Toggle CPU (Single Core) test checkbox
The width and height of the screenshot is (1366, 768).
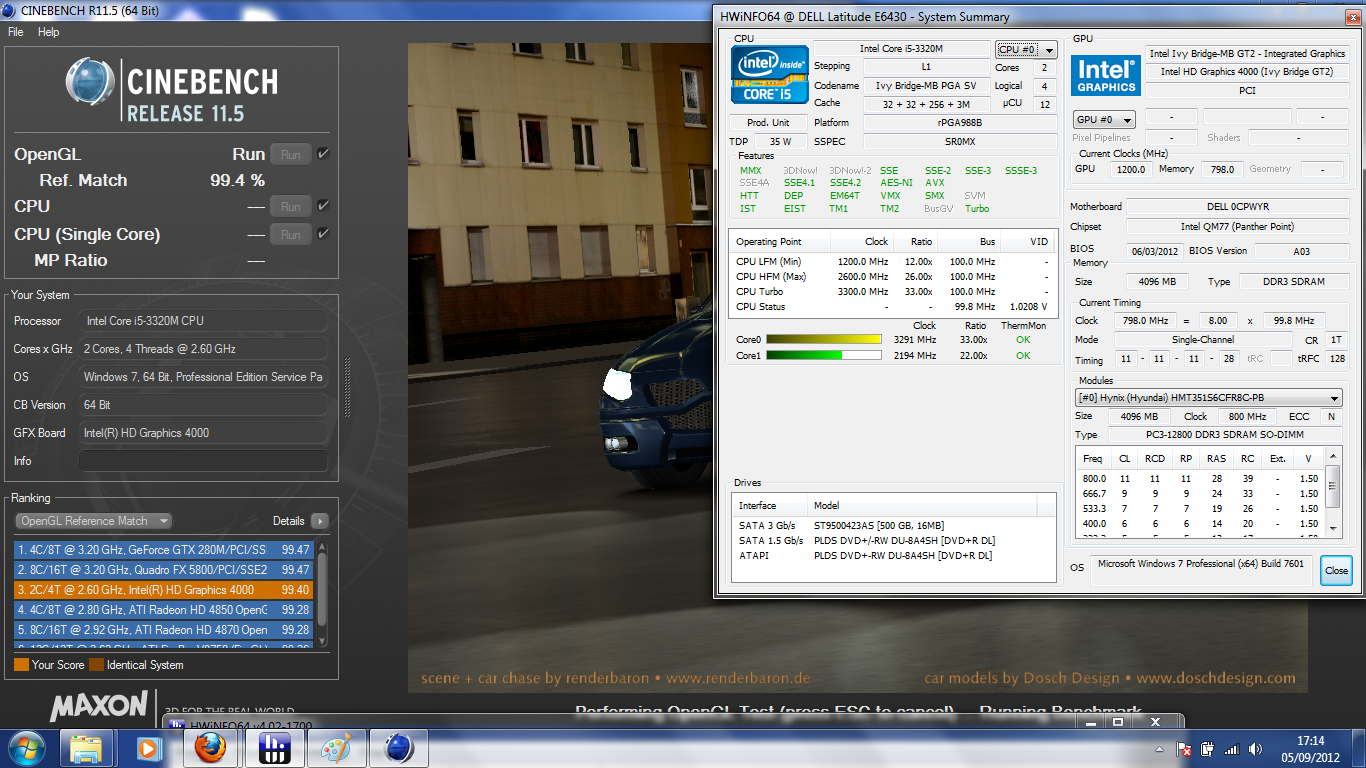323,234
